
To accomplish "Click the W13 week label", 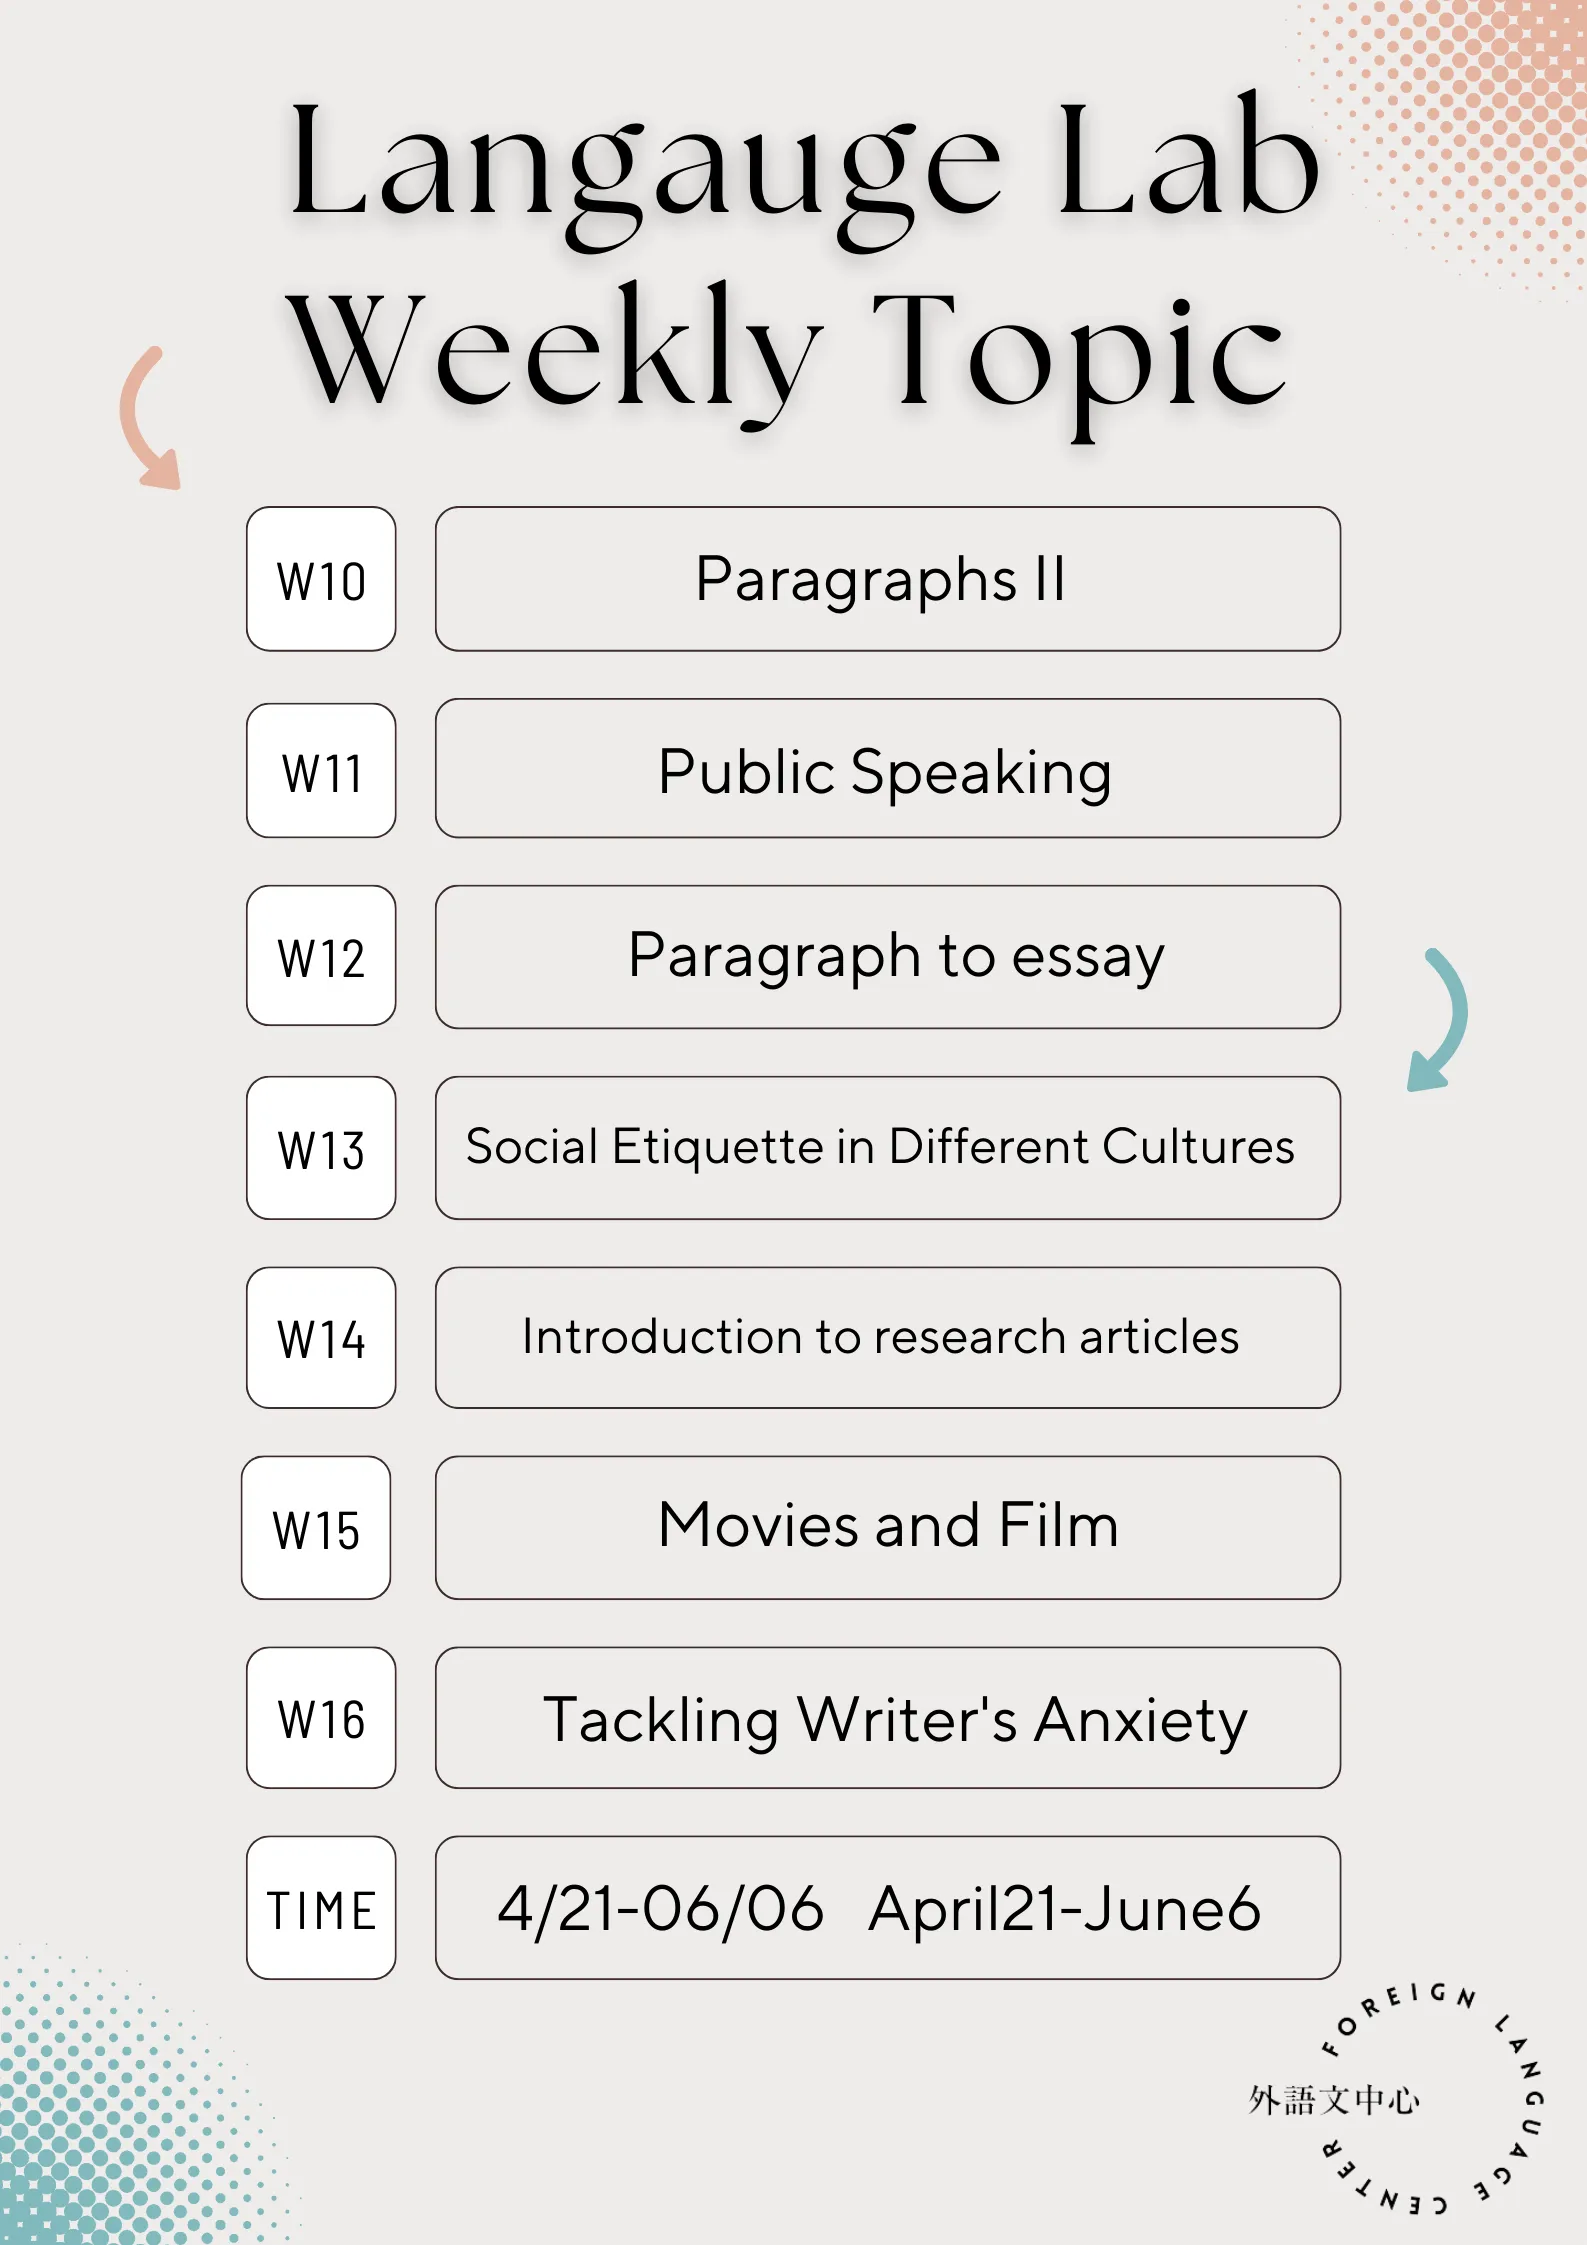I will [321, 1148].
